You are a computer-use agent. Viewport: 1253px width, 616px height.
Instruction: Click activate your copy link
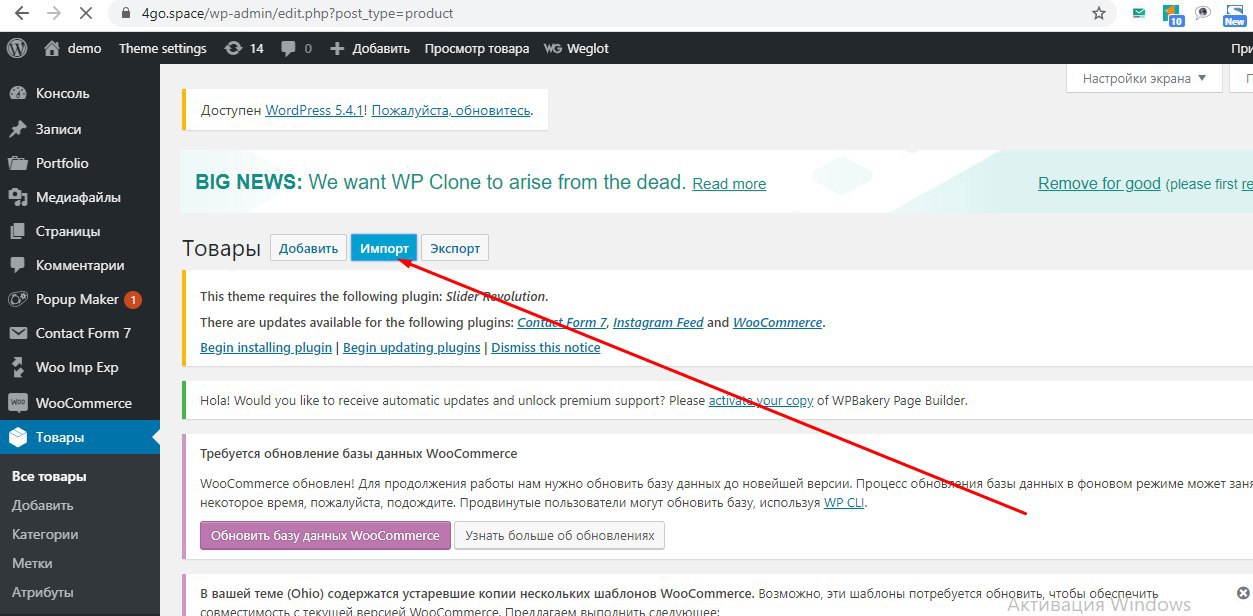pos(761,400)
